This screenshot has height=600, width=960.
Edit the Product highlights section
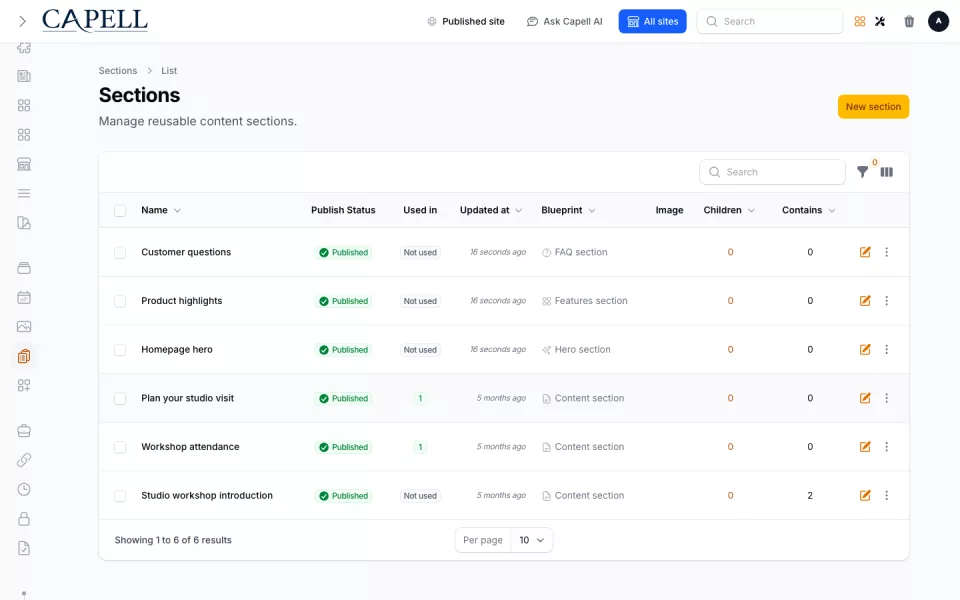pyautogui.click(x=864, y=301)
